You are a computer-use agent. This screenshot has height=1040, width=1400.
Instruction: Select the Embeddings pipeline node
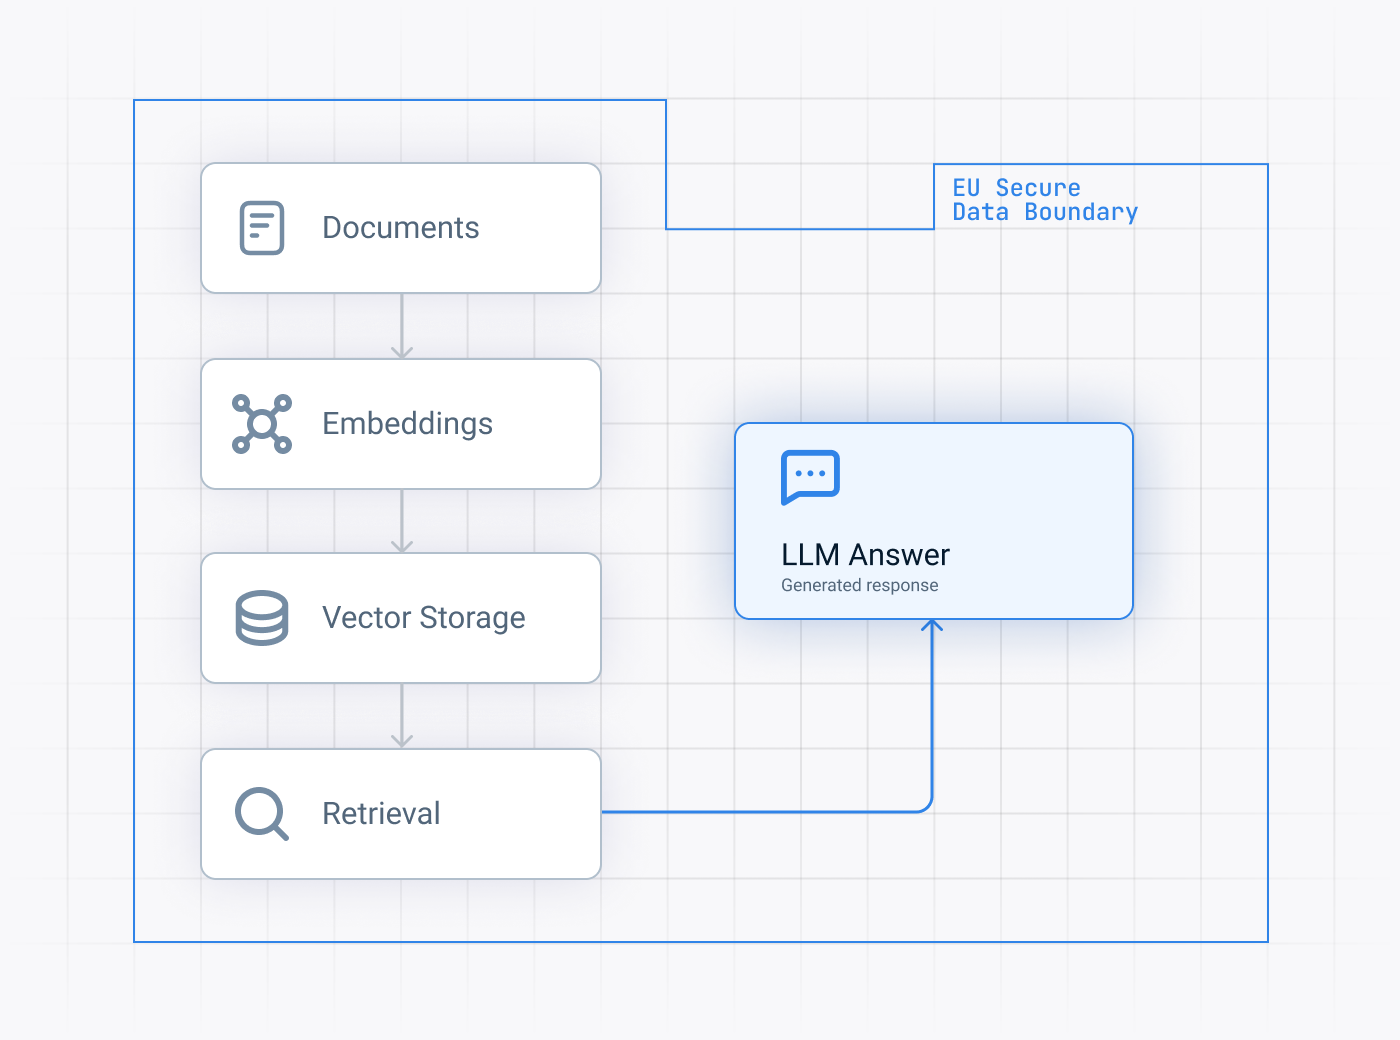click(400, 424)
